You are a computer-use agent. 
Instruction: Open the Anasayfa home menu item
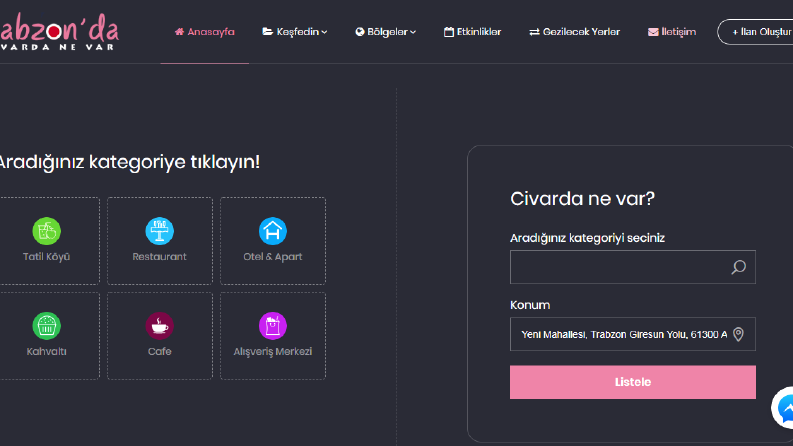tap(204, 32)
